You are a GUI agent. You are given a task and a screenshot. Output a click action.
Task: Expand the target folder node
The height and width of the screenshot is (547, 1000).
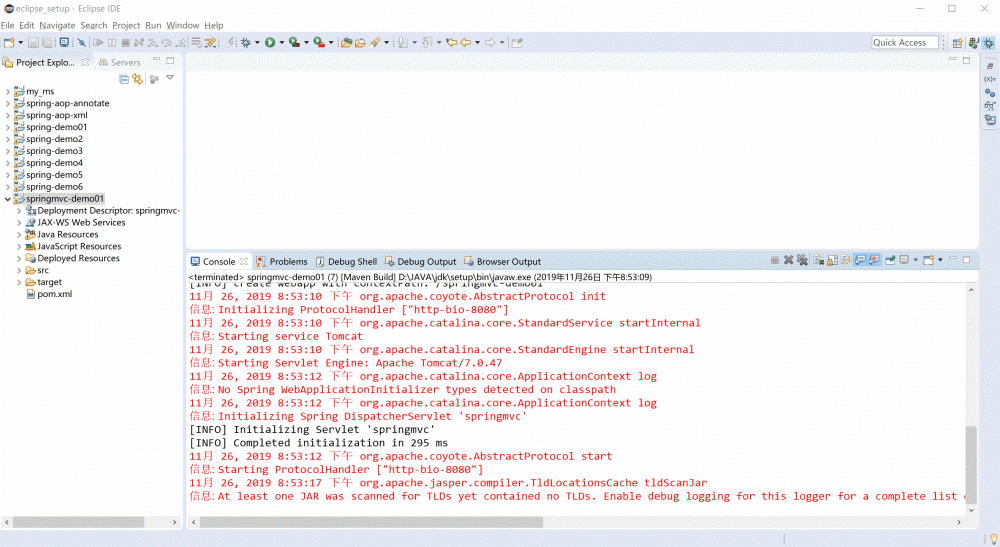tap(19, 282)
